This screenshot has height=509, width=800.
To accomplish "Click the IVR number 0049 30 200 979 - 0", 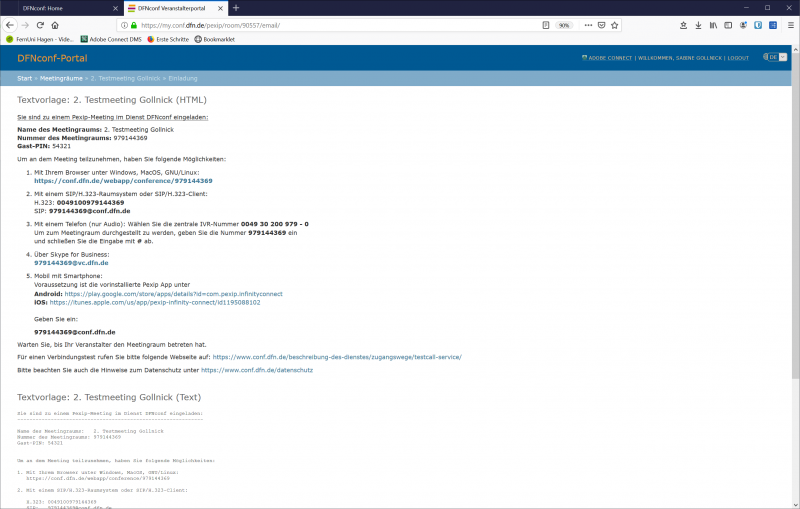I will click(274, 224).
